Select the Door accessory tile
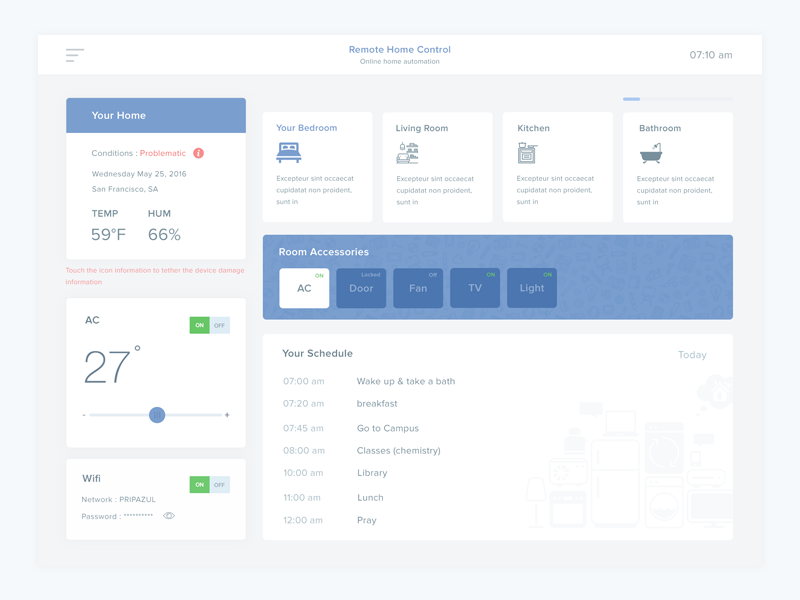The image size is (800, 600). pyautogui.click(x=361, y=288)
